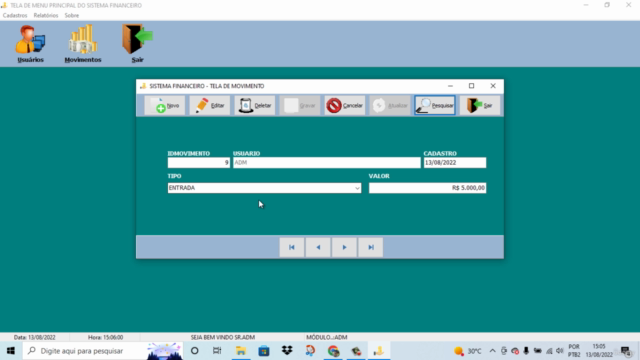The width and height of the screenshot is (640, 360).
Task: Switch to the financial system taskbar icon
Action: pos(379,351)
